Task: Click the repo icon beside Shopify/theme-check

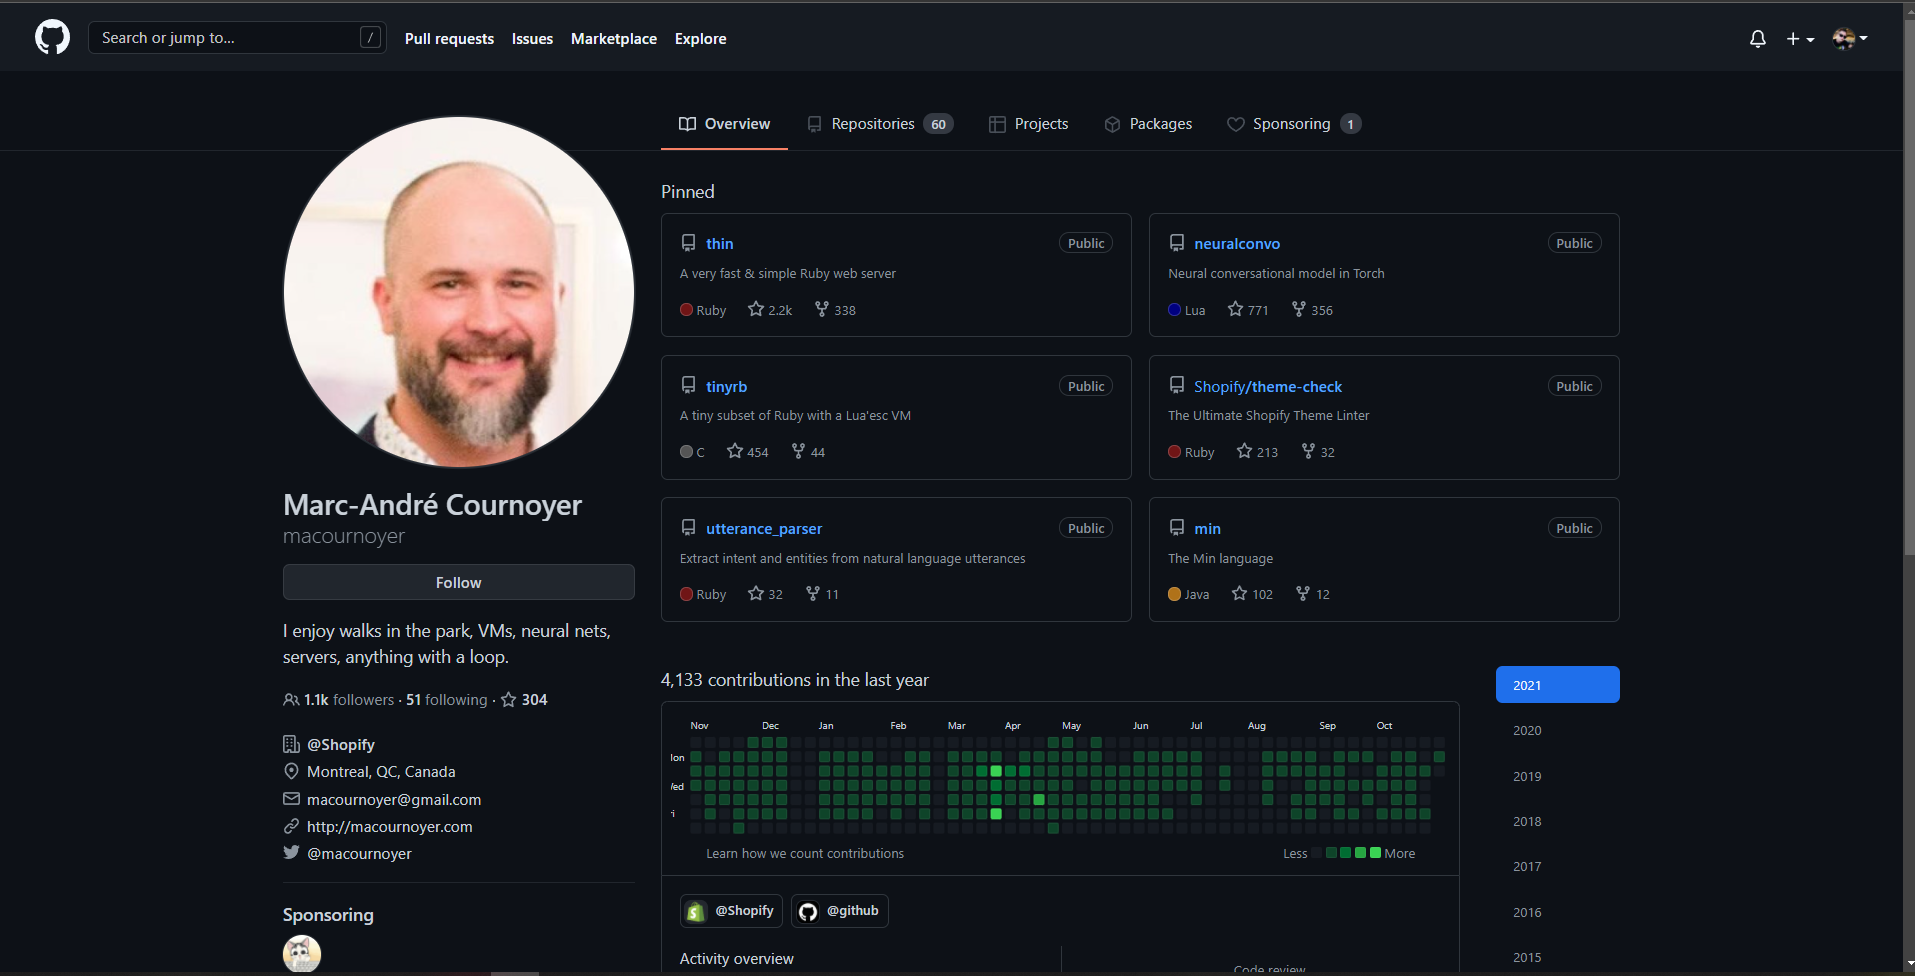Action: tap(1177, 385)
